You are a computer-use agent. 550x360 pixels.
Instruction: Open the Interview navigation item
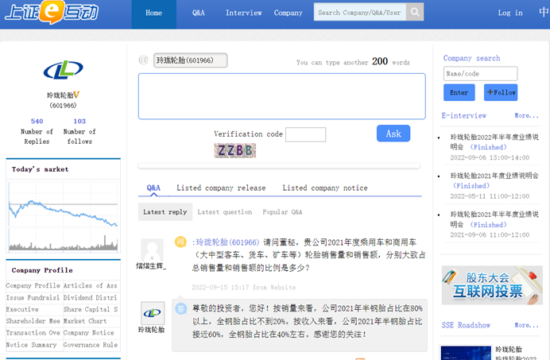[243, 13]
